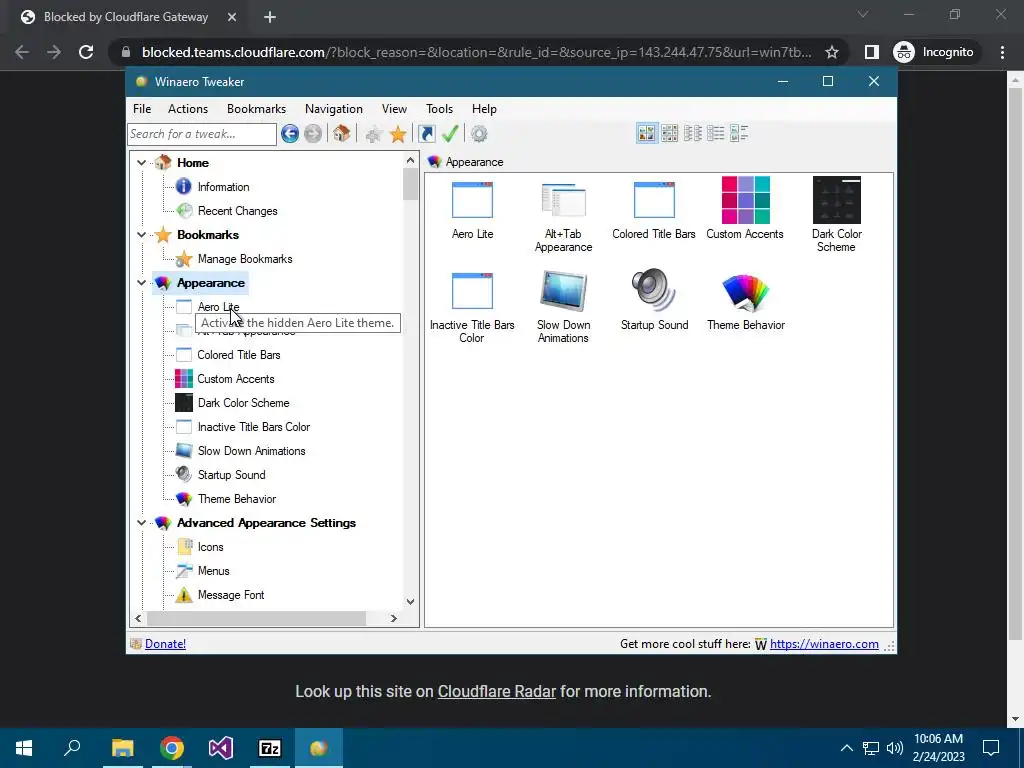Bookmark this page with Chrome's star icon

click(x=831, y=52)
